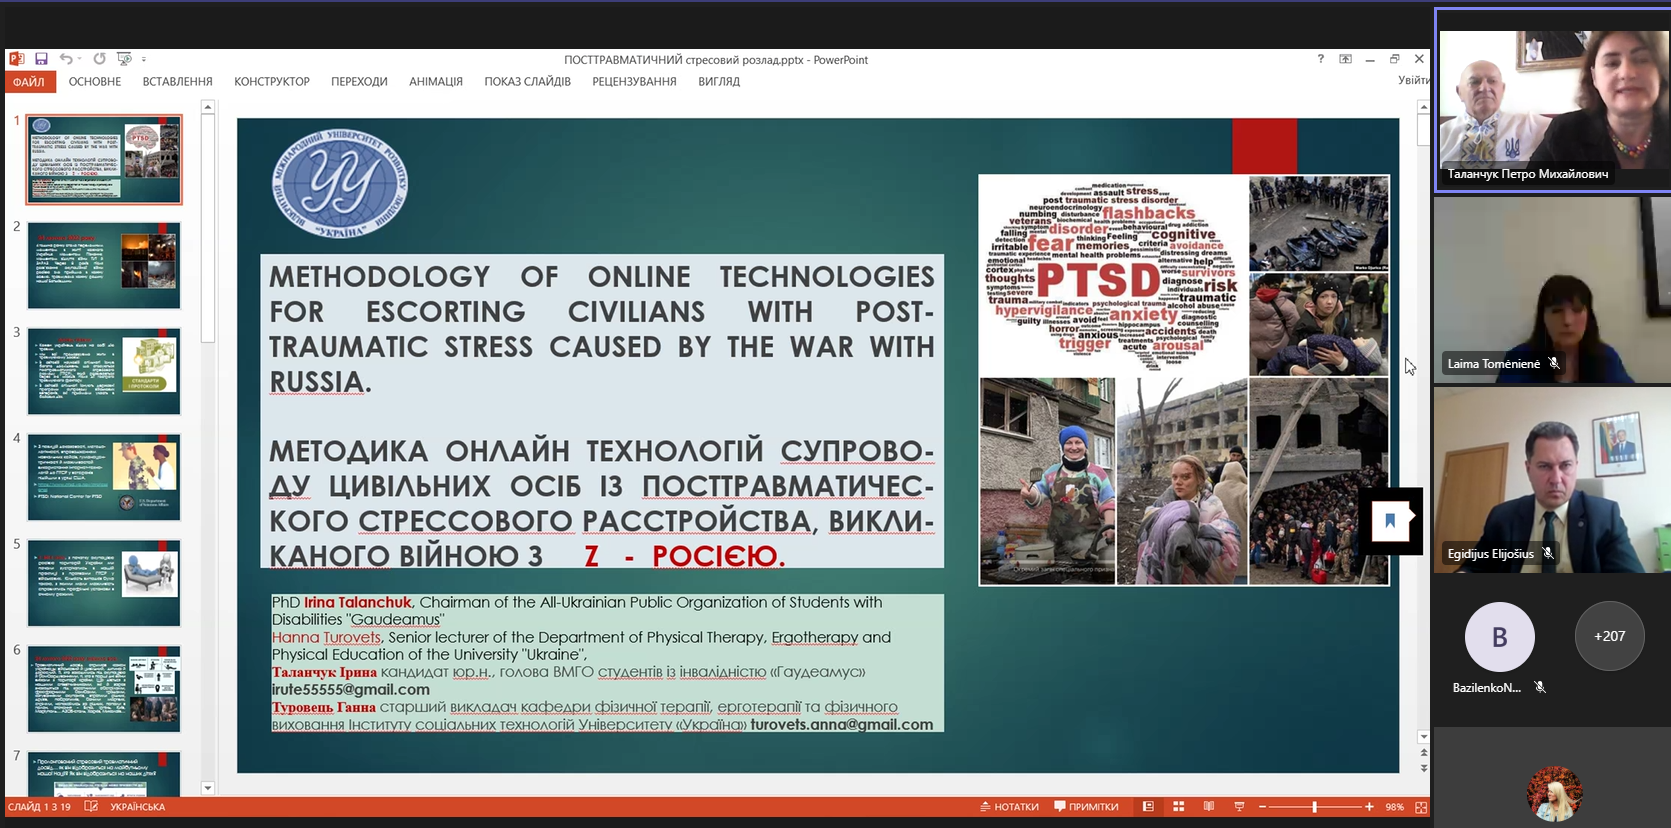Adjust the zoom slider handle
Image resolution: width=1671 pixels, height=828 pixels.
pos(1314,807)
